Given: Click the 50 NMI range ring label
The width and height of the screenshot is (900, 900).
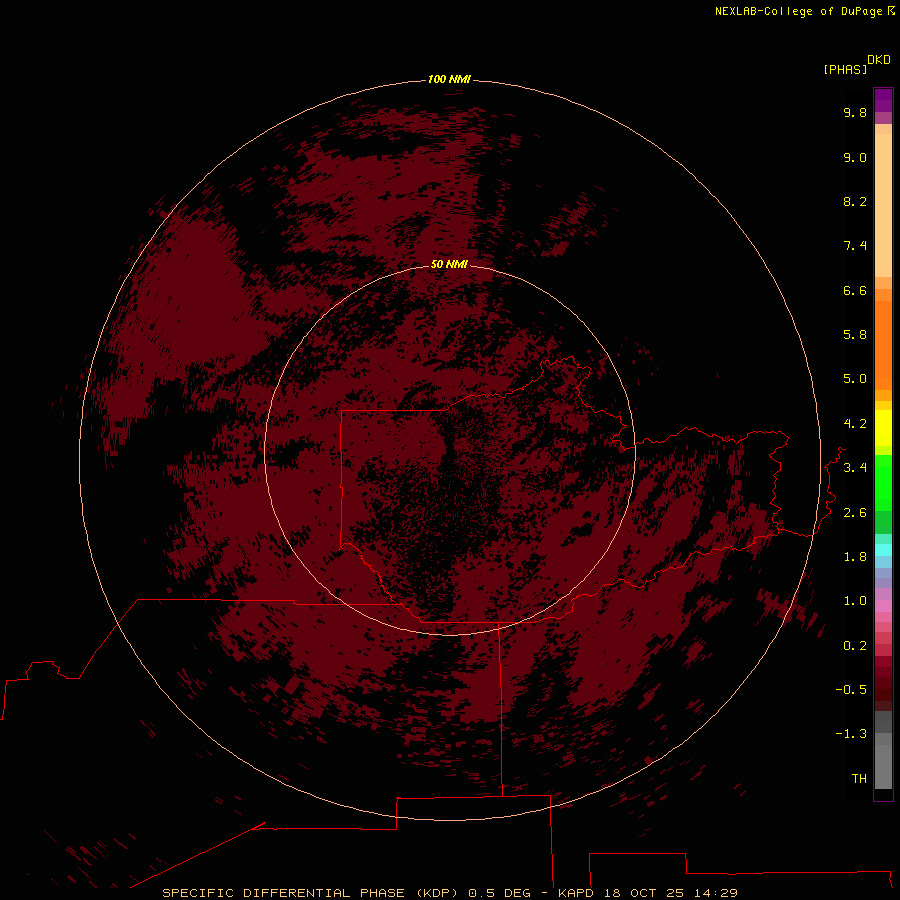Looking at the screenshot, I should coord(449,264).
